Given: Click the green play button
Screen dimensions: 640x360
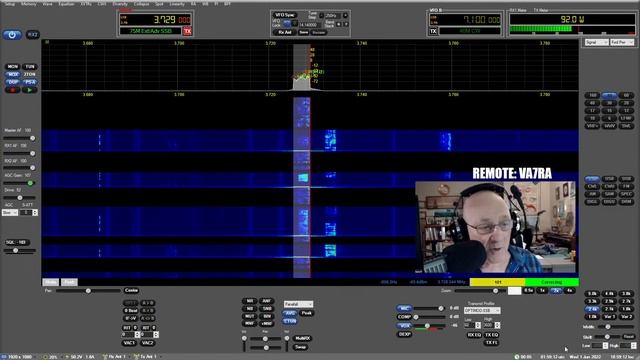Looking at the screenshot, I should click(29, 90).
